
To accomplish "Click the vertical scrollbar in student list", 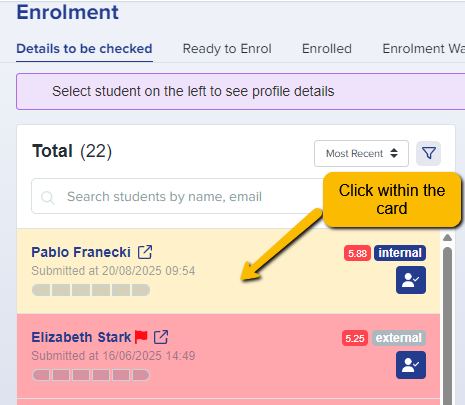I will pyautogui.click(x=447, y=325).
